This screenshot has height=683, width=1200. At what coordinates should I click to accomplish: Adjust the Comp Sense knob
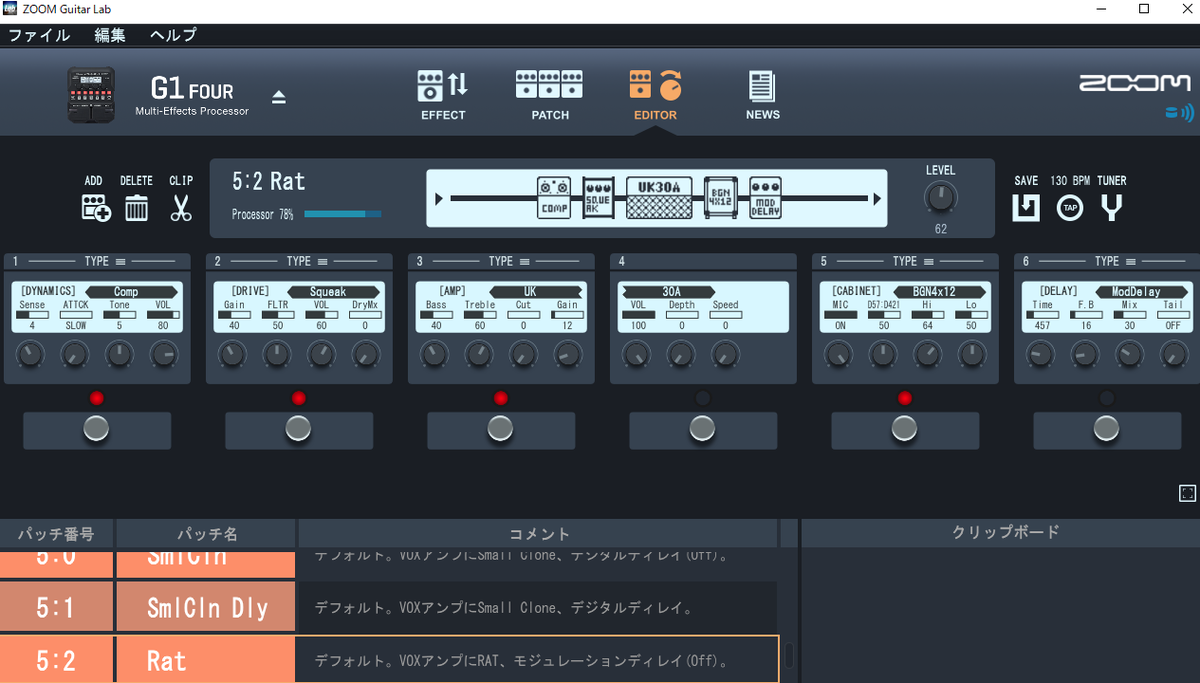(32, 353)
